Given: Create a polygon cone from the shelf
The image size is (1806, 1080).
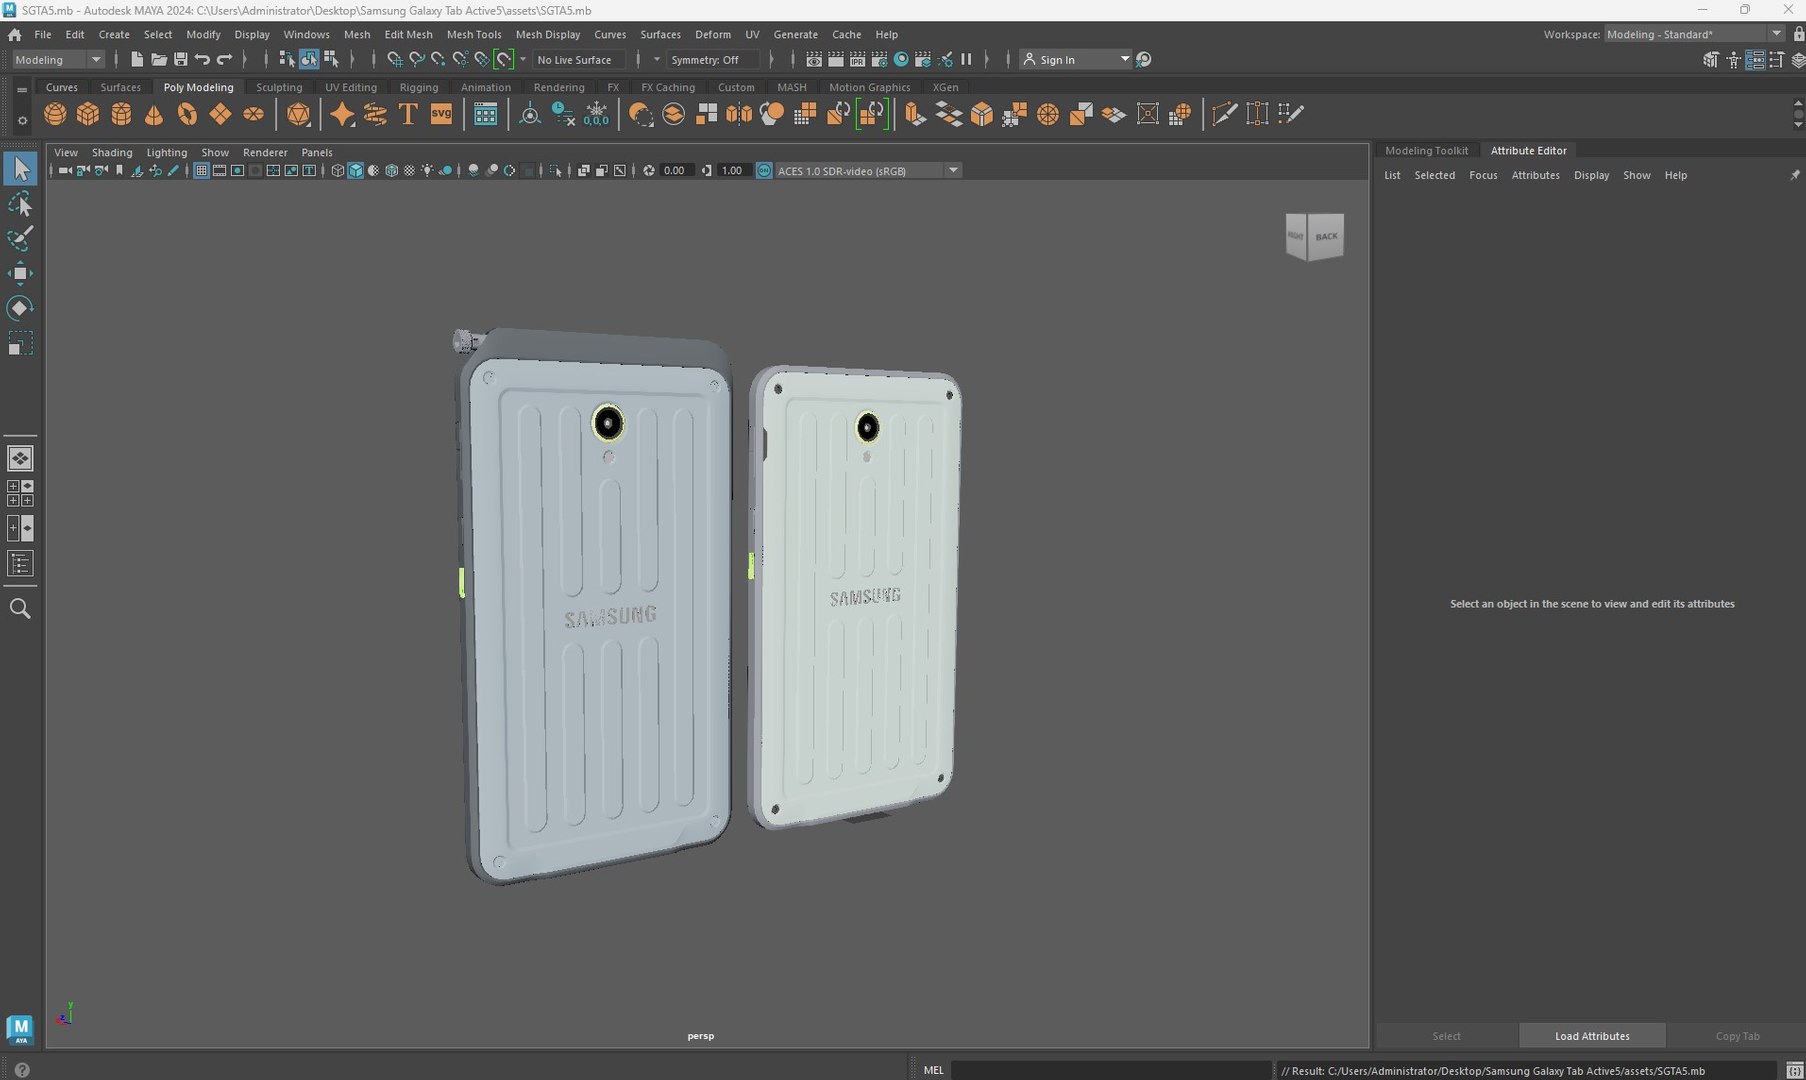Looking at the screenshot, I should (x=154, y=114).
